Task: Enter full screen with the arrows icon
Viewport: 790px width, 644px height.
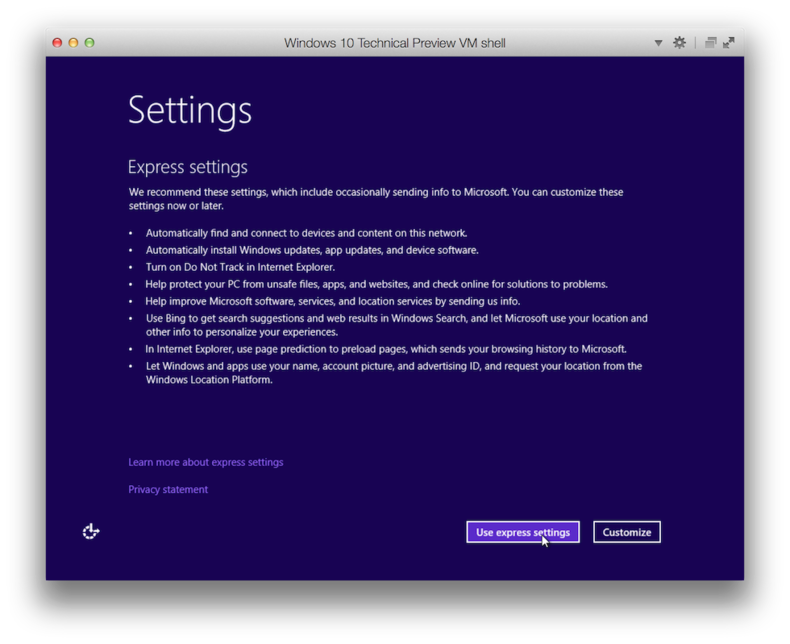Action: pyautogui.click(x=729, y=43)
